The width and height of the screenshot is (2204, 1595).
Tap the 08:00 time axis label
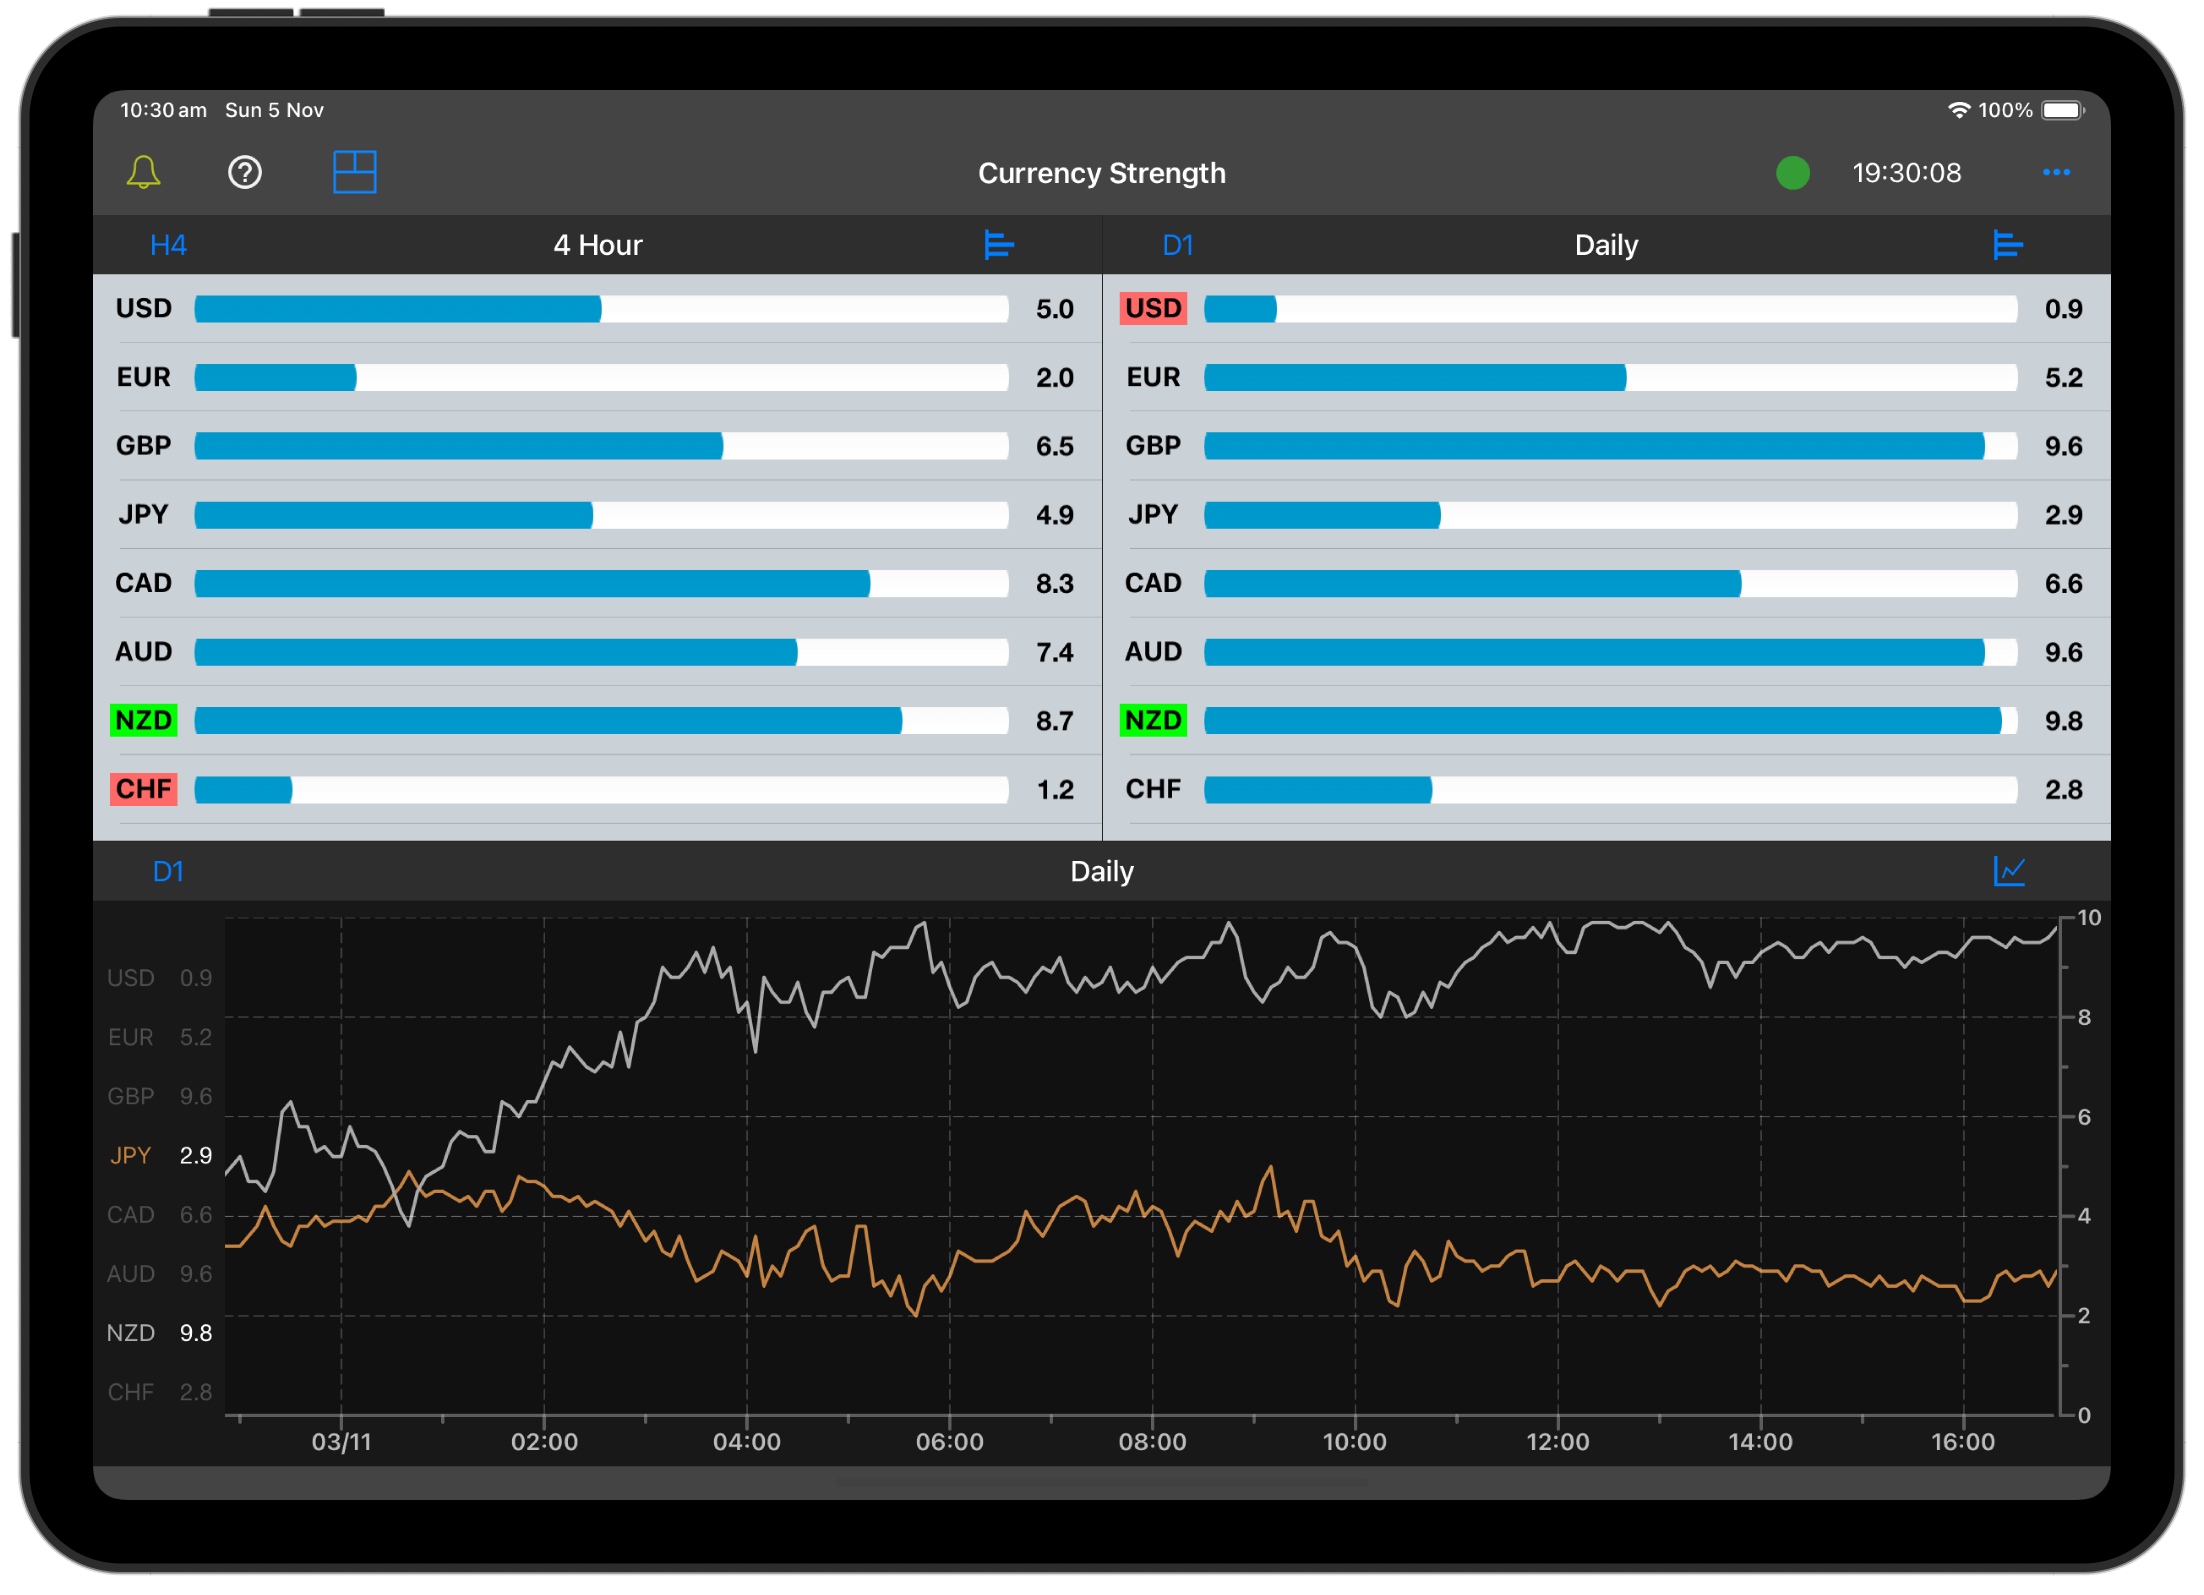pyautogui.click(x=1152, y=1441)
